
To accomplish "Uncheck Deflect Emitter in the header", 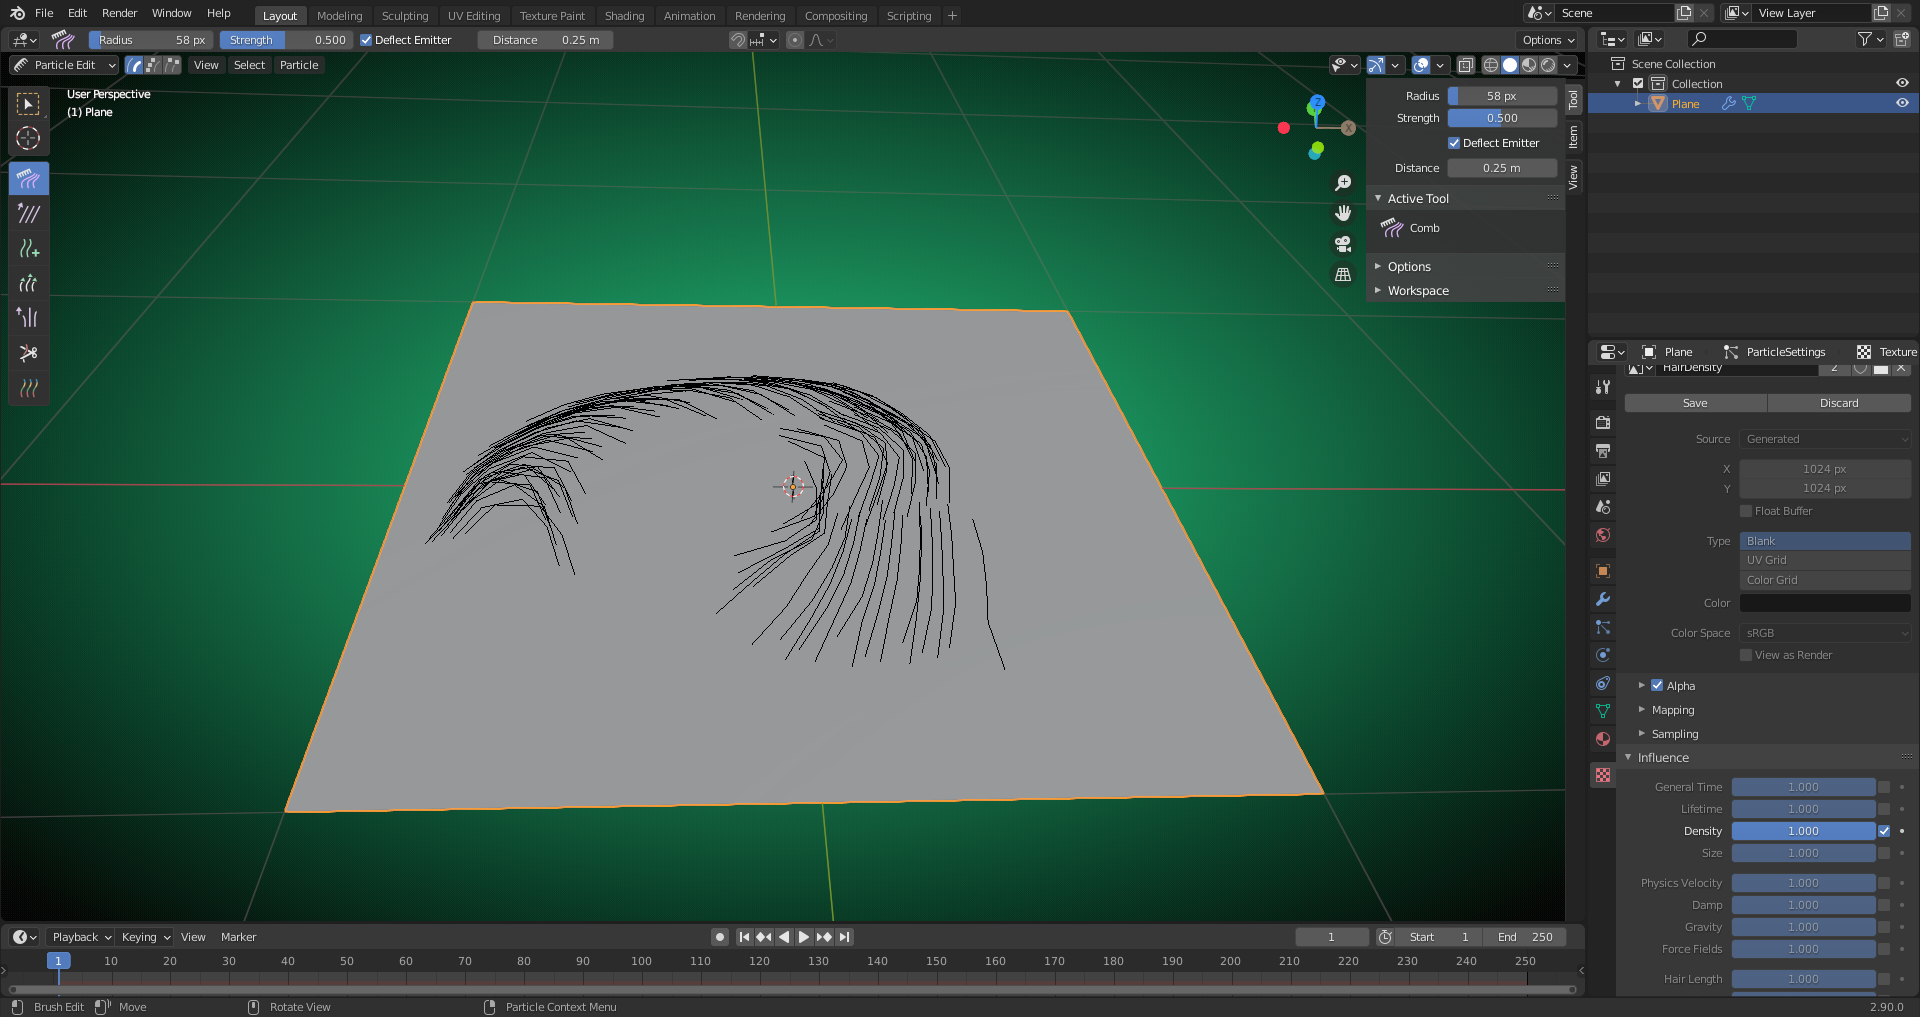I will tap(366, 40).
